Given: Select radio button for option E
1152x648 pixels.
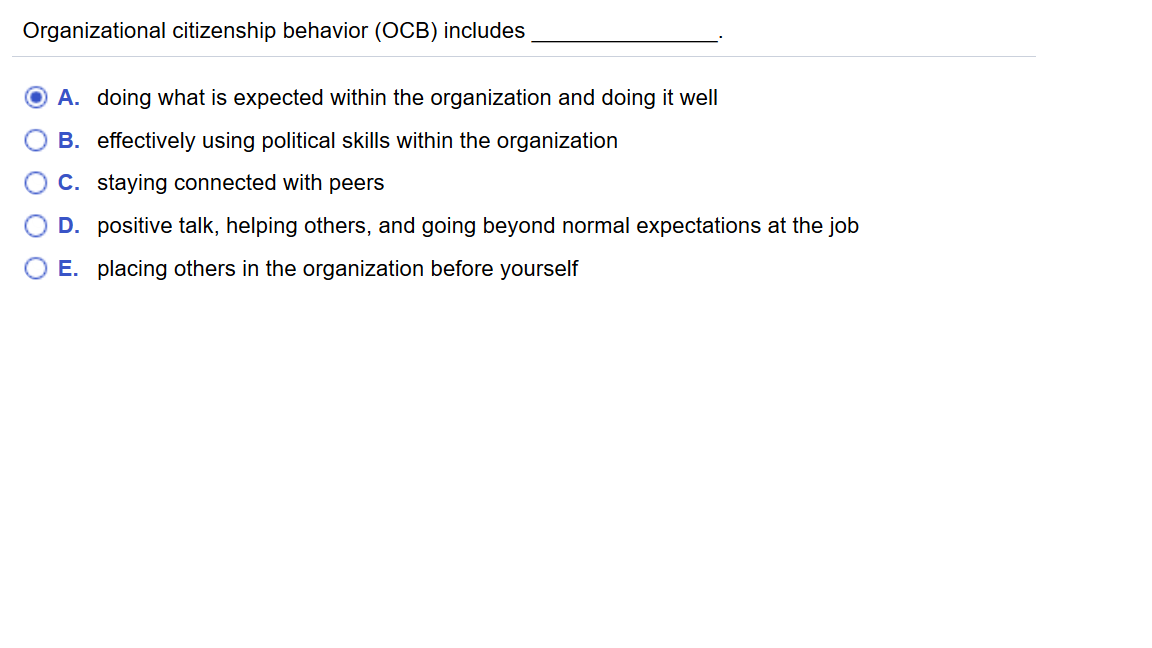Looking at the screenshot, I should click(36, 268).
